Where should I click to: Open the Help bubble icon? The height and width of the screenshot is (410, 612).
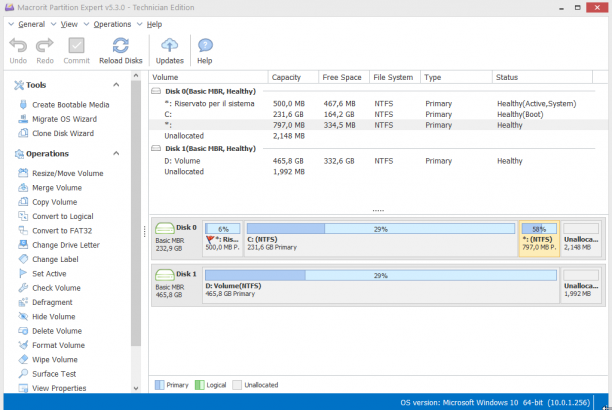coord(205,45)
